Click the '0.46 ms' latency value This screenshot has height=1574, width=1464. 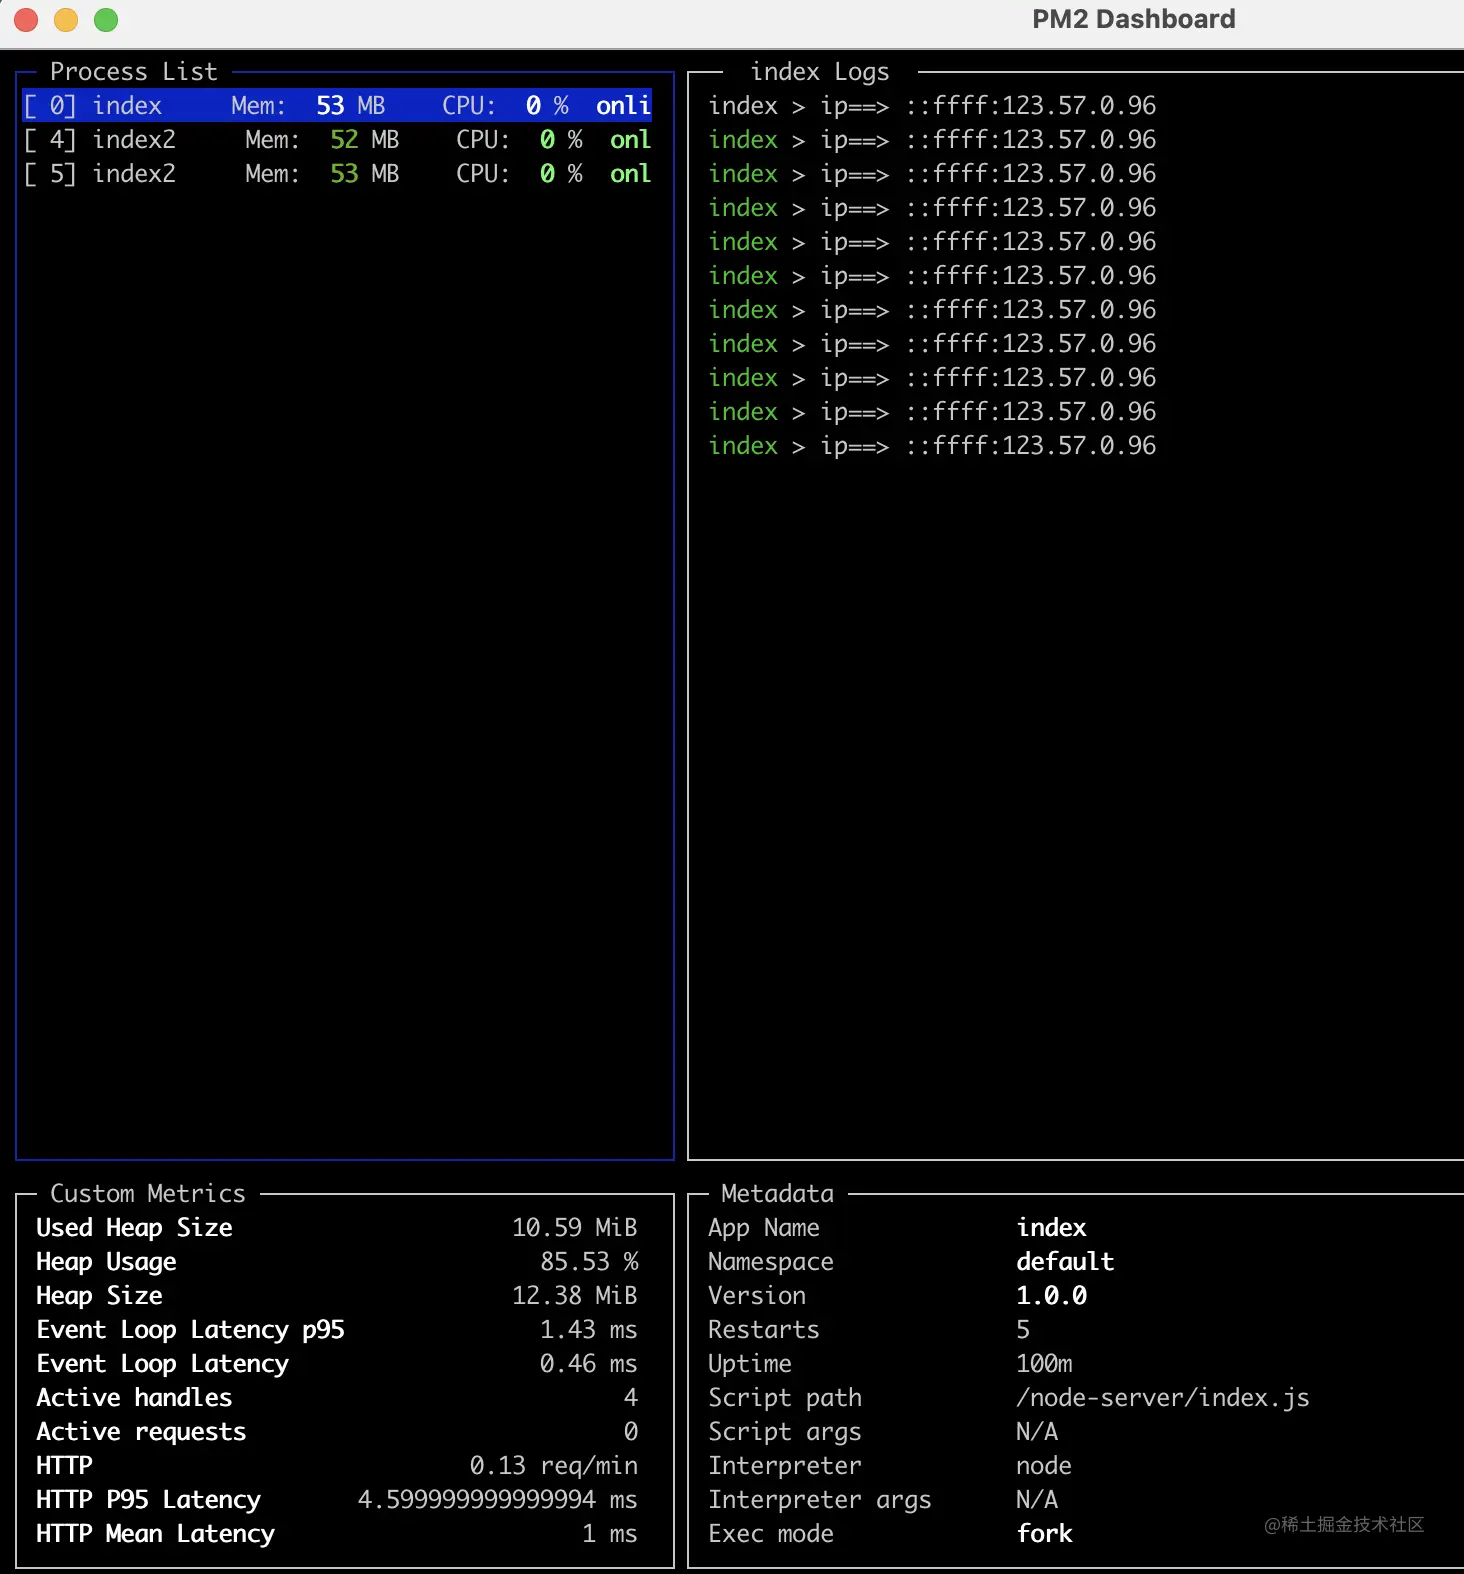coord(589,1364)
